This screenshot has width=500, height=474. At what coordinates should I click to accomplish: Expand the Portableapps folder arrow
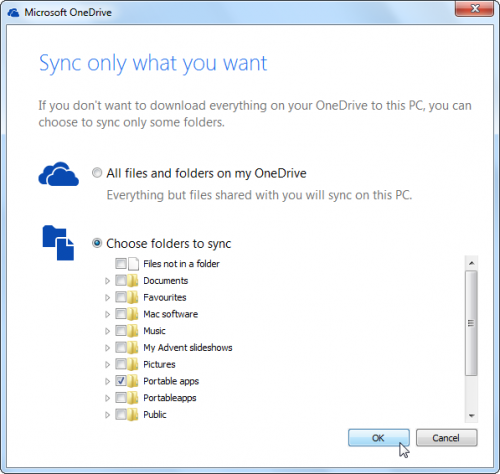(107, 398)
